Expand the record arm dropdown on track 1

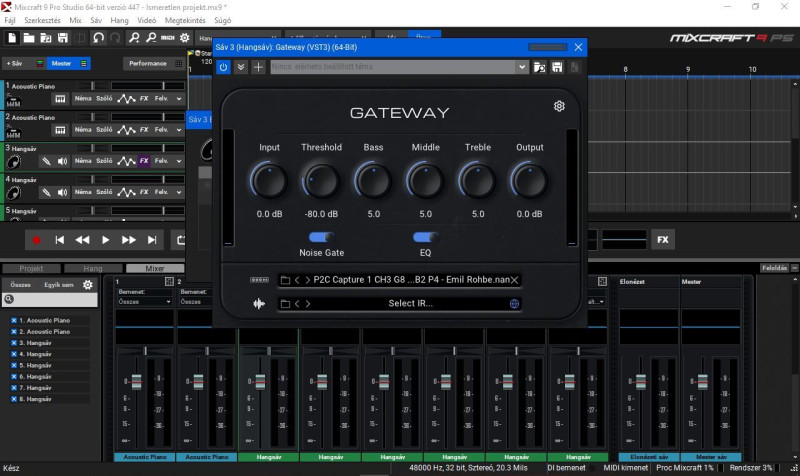tap(179, 99)
